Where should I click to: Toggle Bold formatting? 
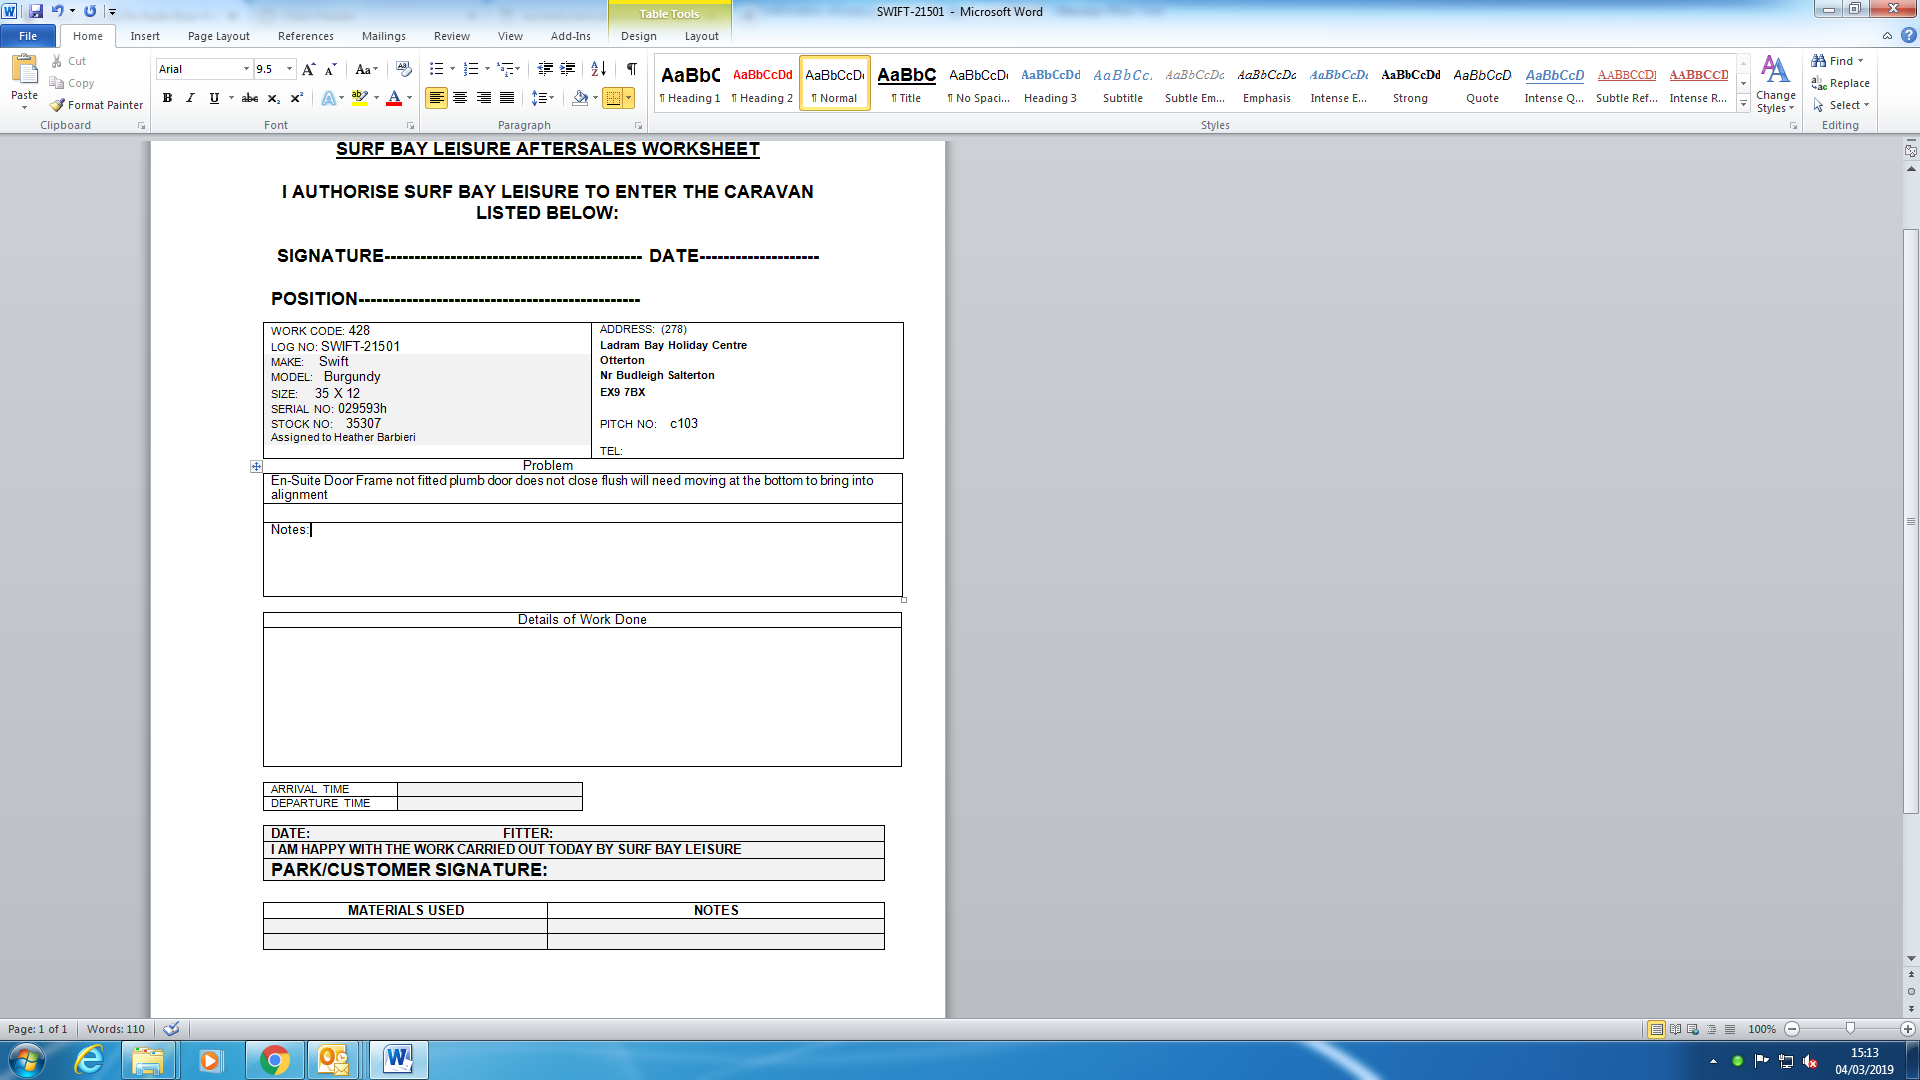click(x=167, y=98)
